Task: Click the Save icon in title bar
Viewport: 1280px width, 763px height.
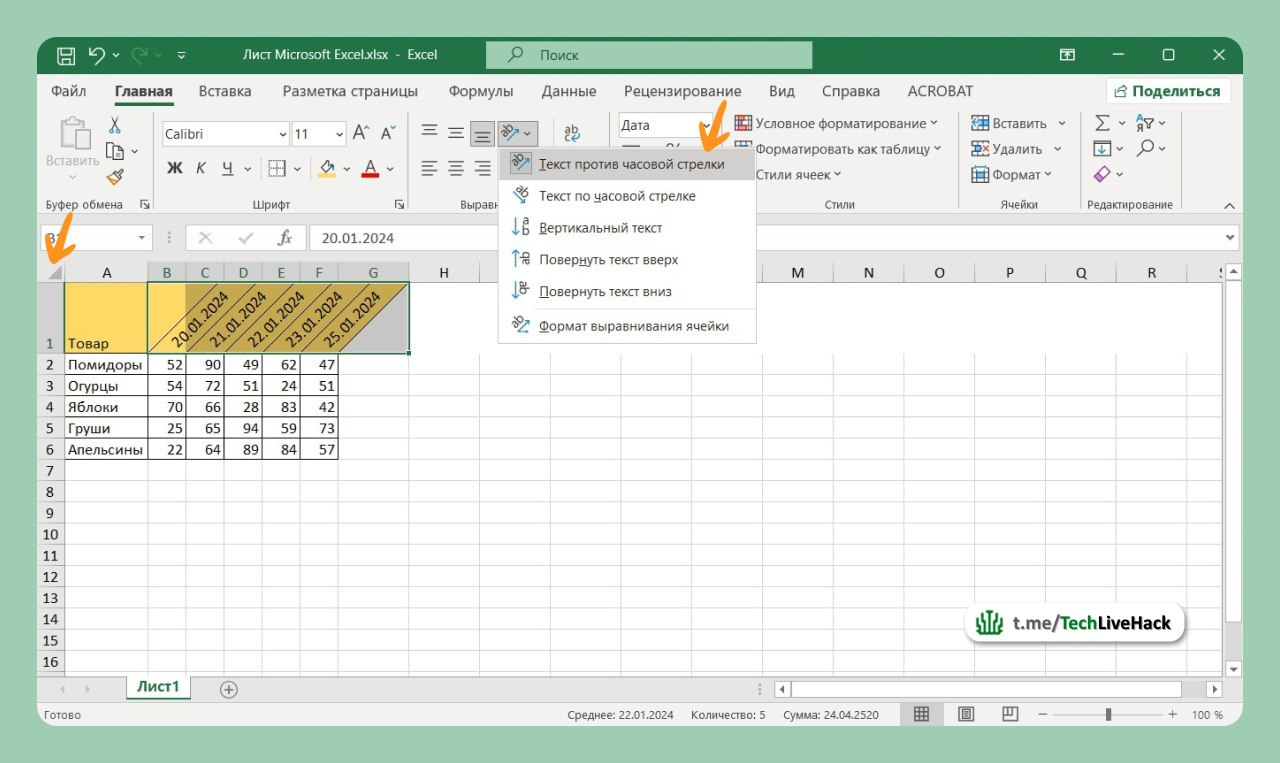Action: tap(66, 55)
